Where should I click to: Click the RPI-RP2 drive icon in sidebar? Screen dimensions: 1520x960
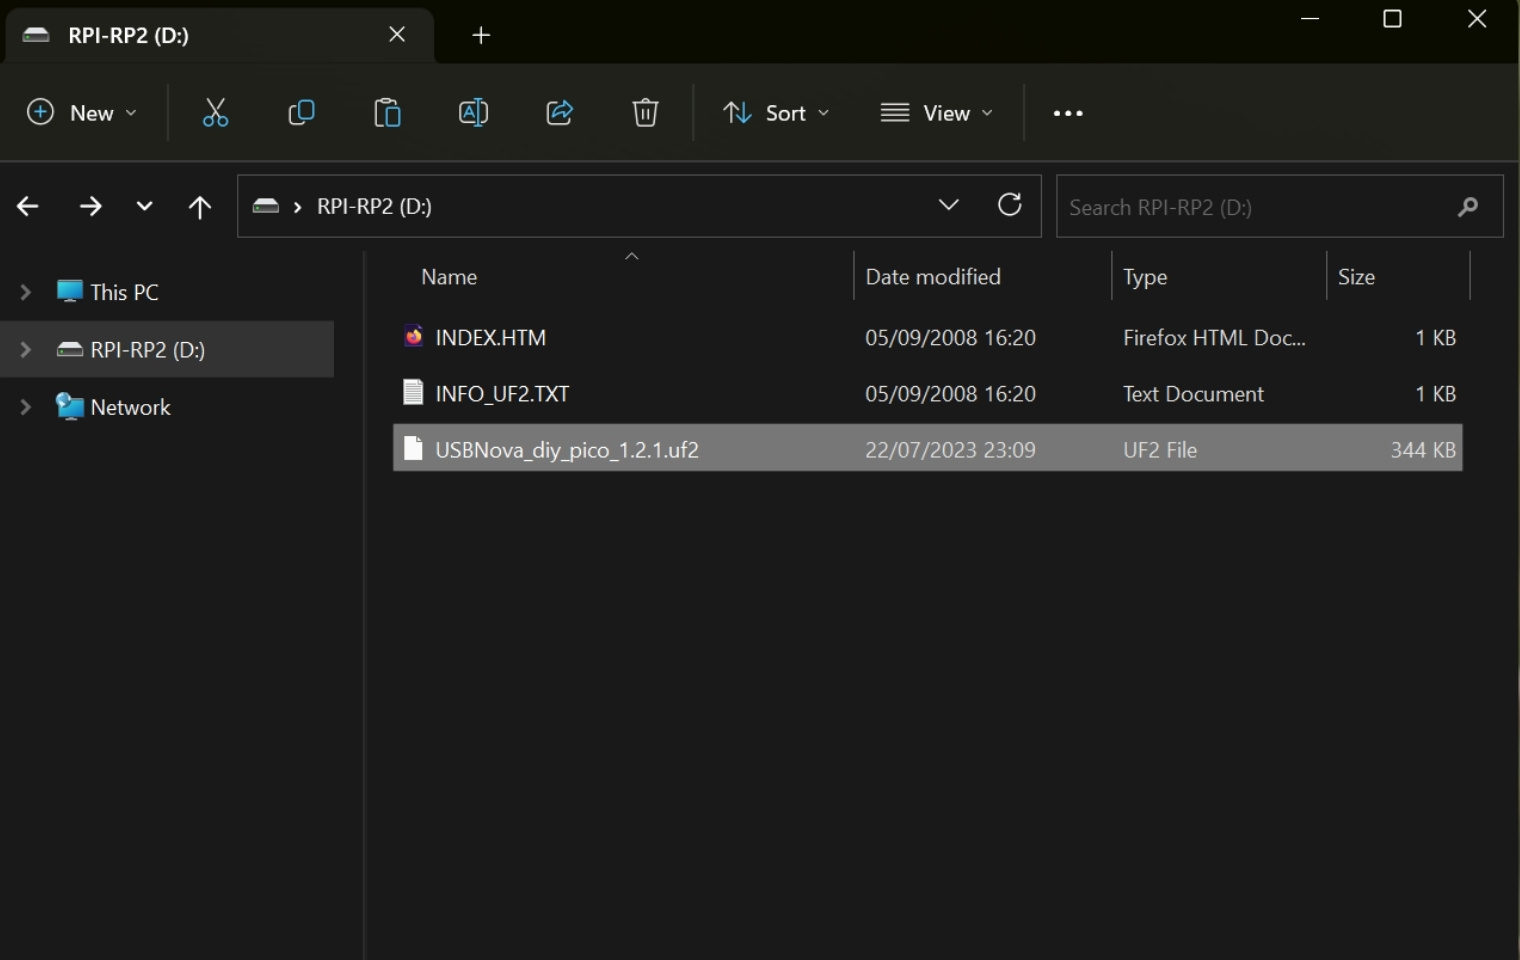click(69, 349)
